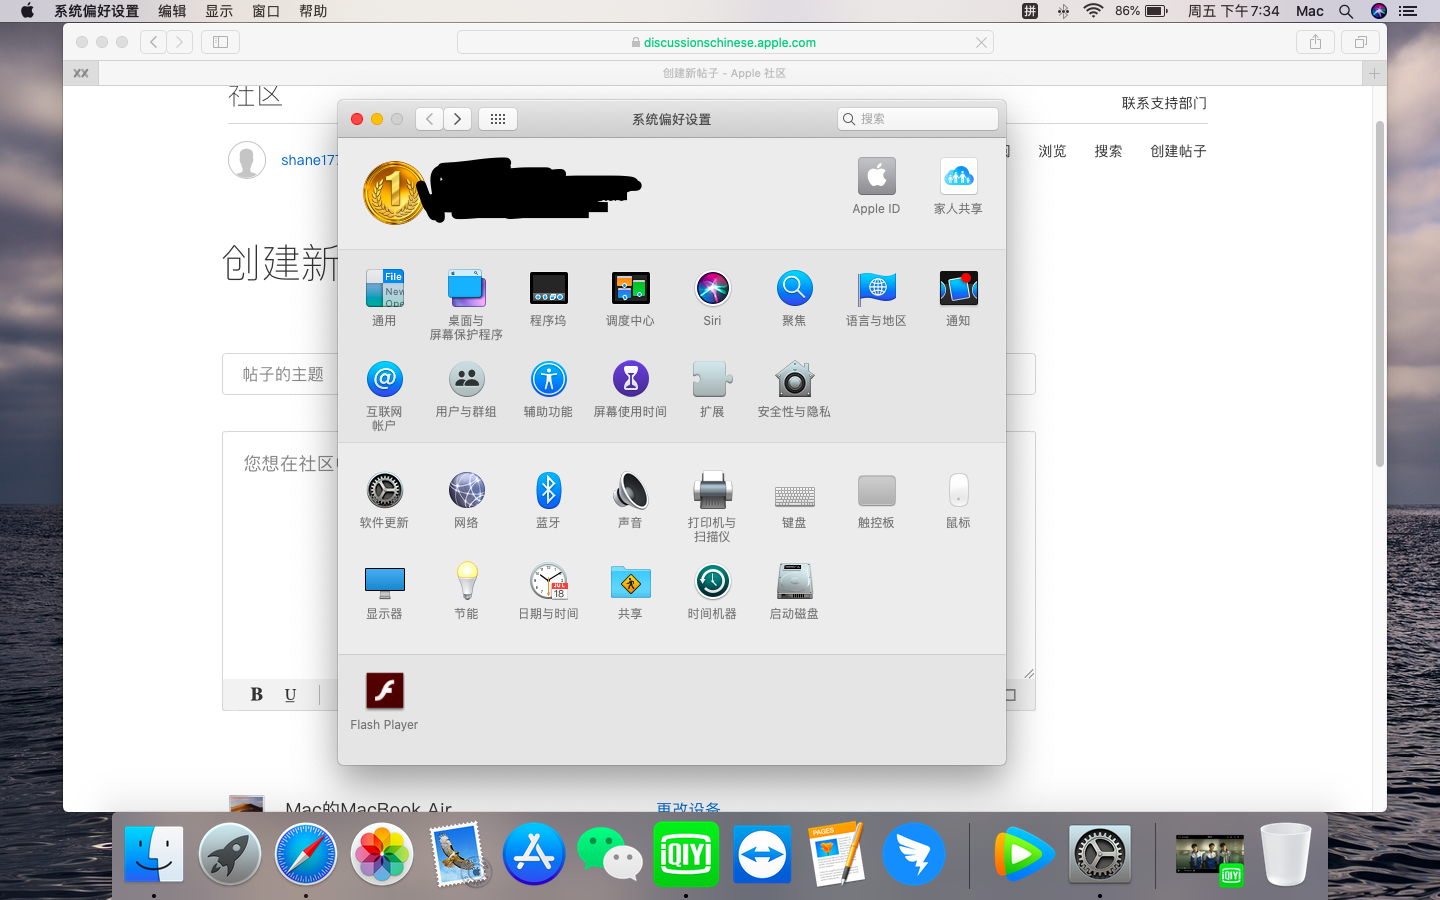The height and width of the screenshot is (900, 1440).
Task: Open the Bluetooth (蓝牙) preference pane
Action: pyautogui.click(x=548, y=491)
